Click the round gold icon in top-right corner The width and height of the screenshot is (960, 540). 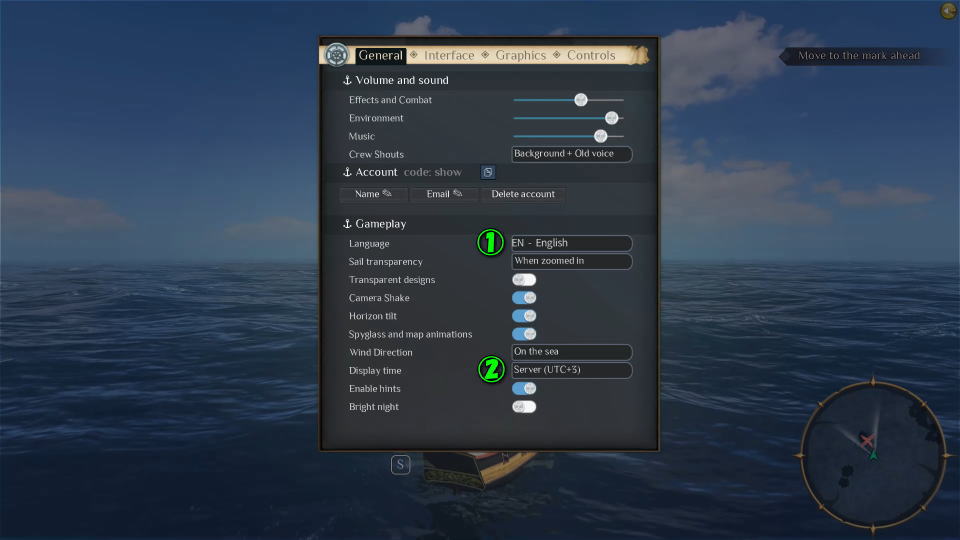[948, 11]
